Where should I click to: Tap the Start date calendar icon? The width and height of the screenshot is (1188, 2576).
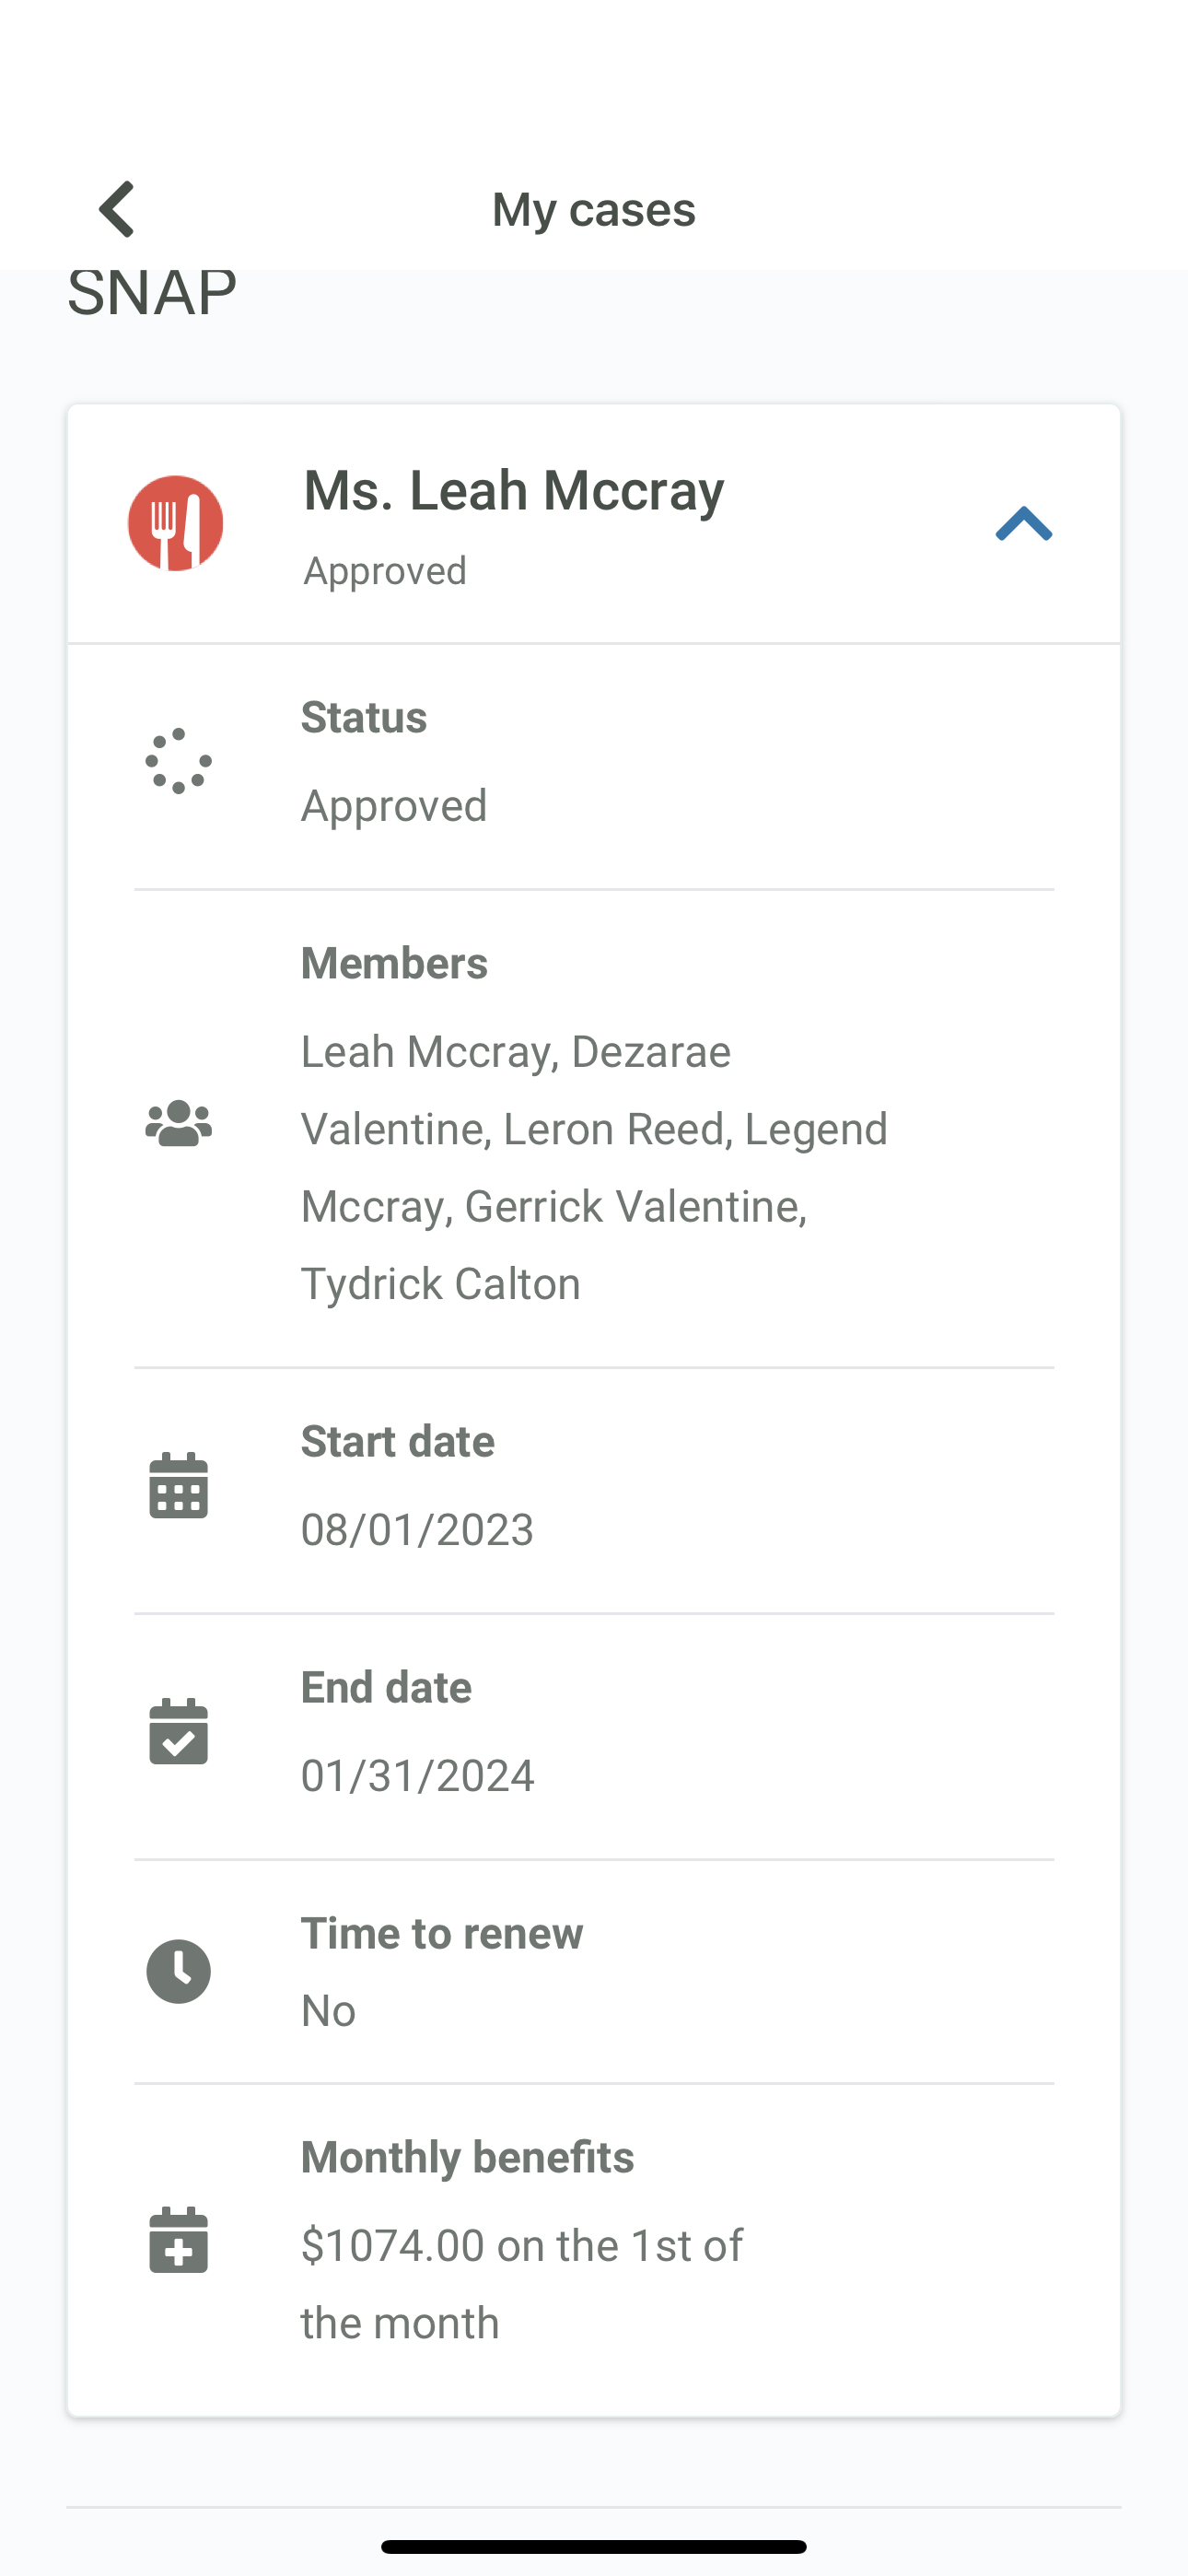[x=178, y=1486]
